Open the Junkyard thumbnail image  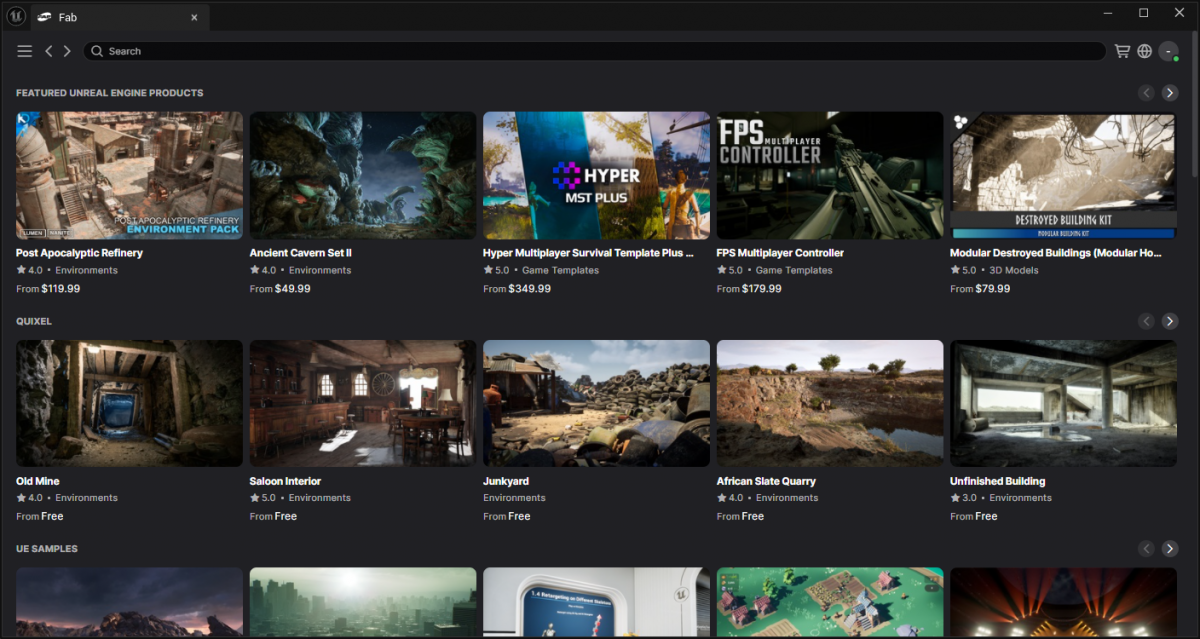596,403
